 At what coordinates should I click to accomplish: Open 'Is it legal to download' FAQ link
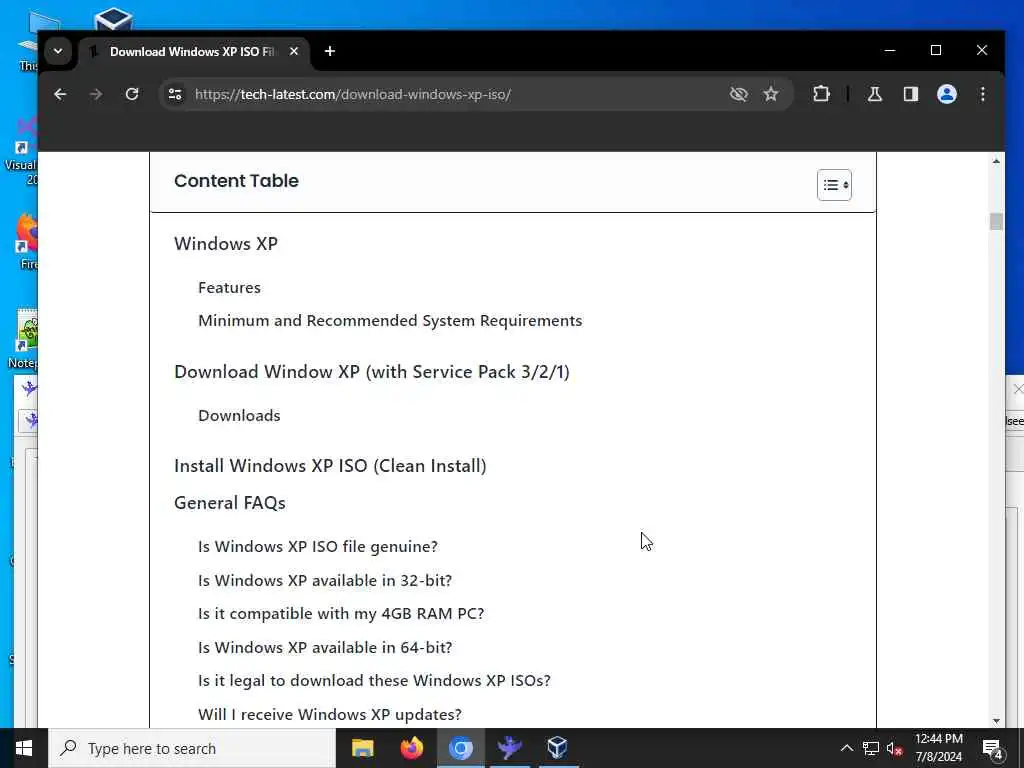click(374, 680)
